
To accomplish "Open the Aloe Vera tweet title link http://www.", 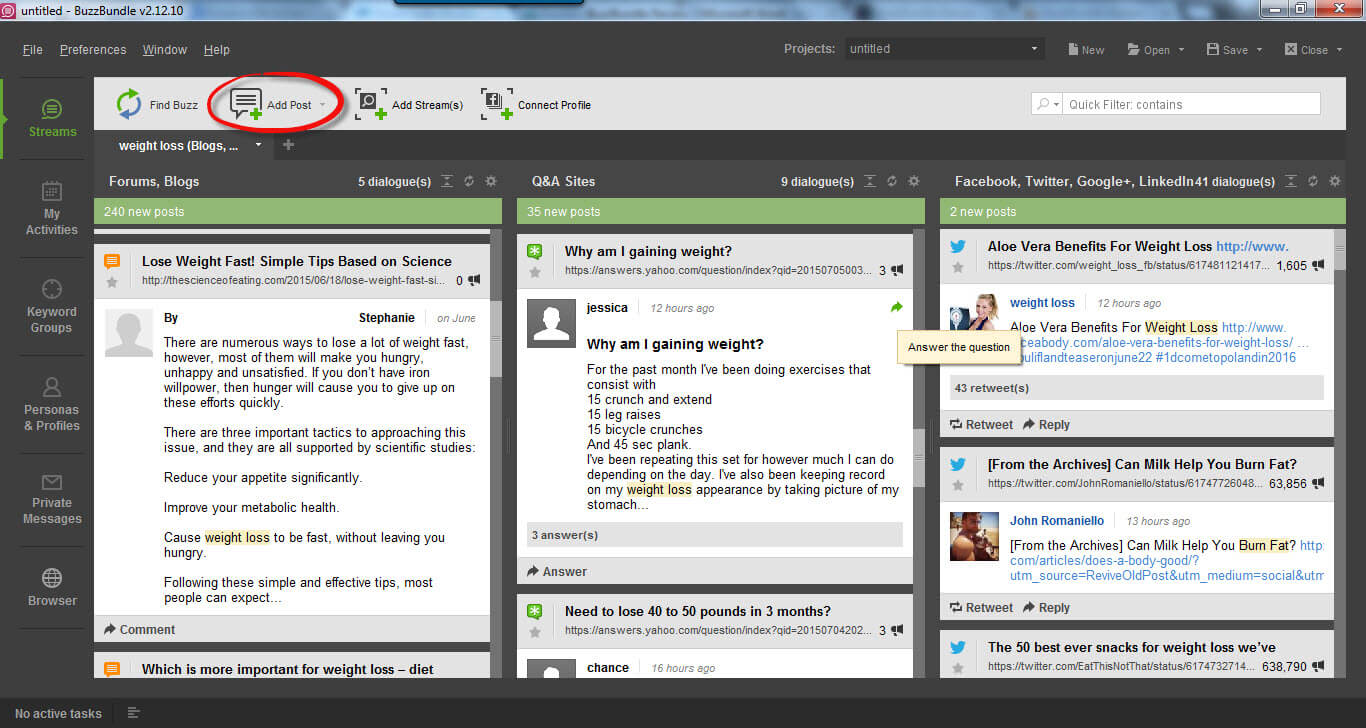I will coord(1252,246).
